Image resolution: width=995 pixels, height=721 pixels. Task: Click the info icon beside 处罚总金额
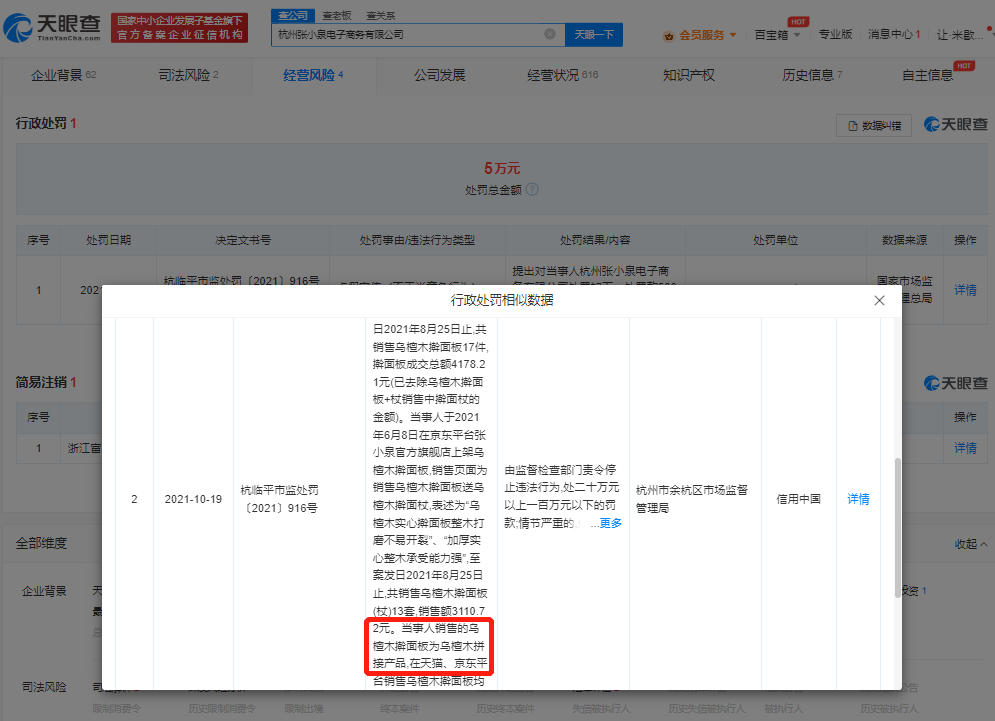pyautogui.click(x=532, y=189)
